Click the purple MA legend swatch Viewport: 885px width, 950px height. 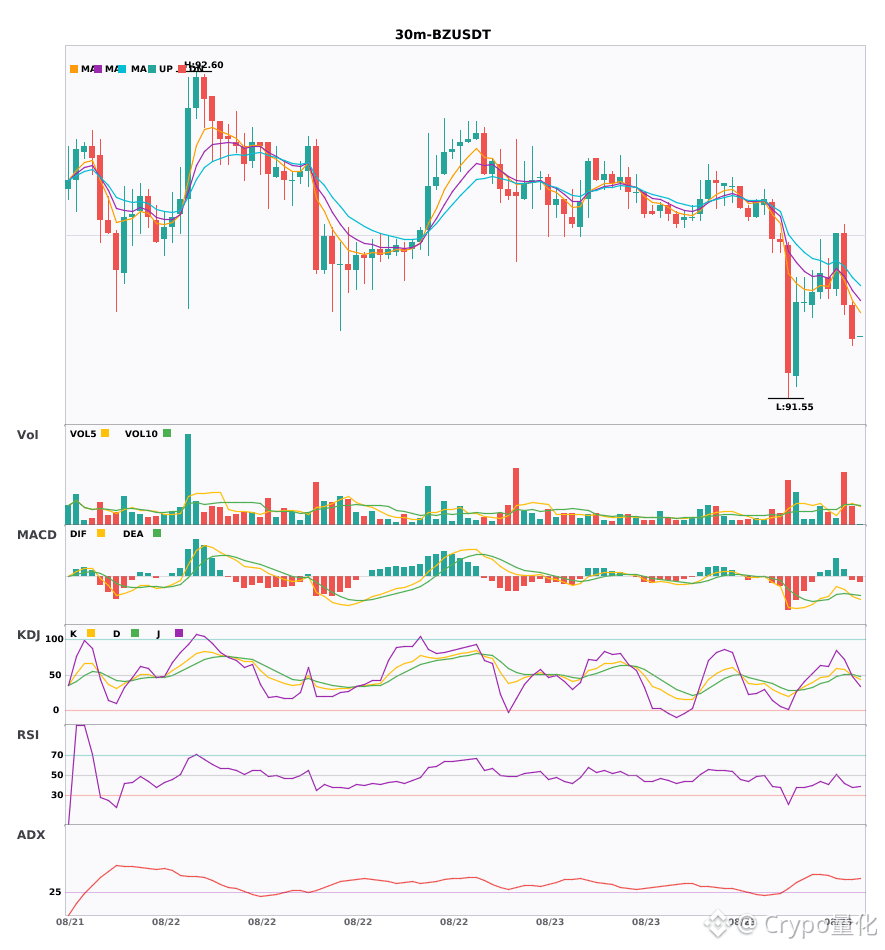pyautogui.click(x=98, y=69)
